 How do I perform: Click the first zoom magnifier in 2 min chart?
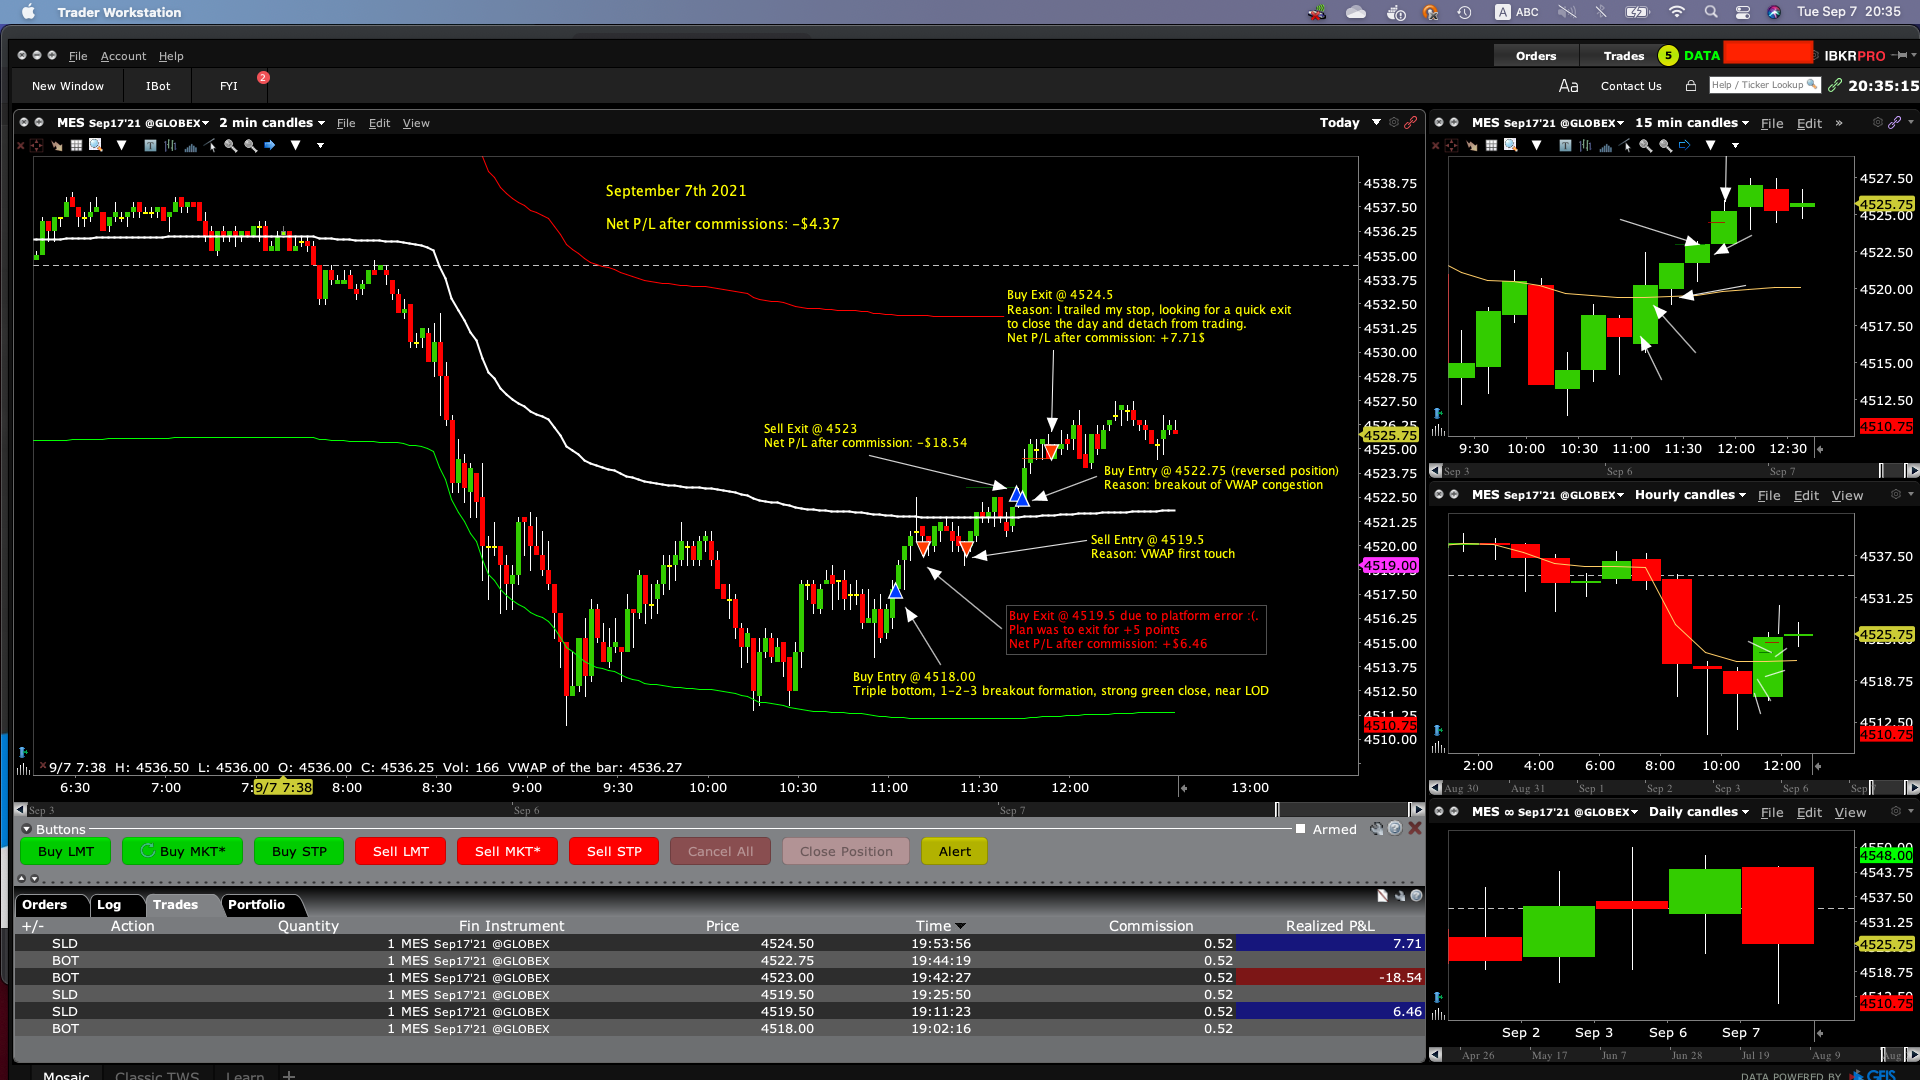[230, 145]
